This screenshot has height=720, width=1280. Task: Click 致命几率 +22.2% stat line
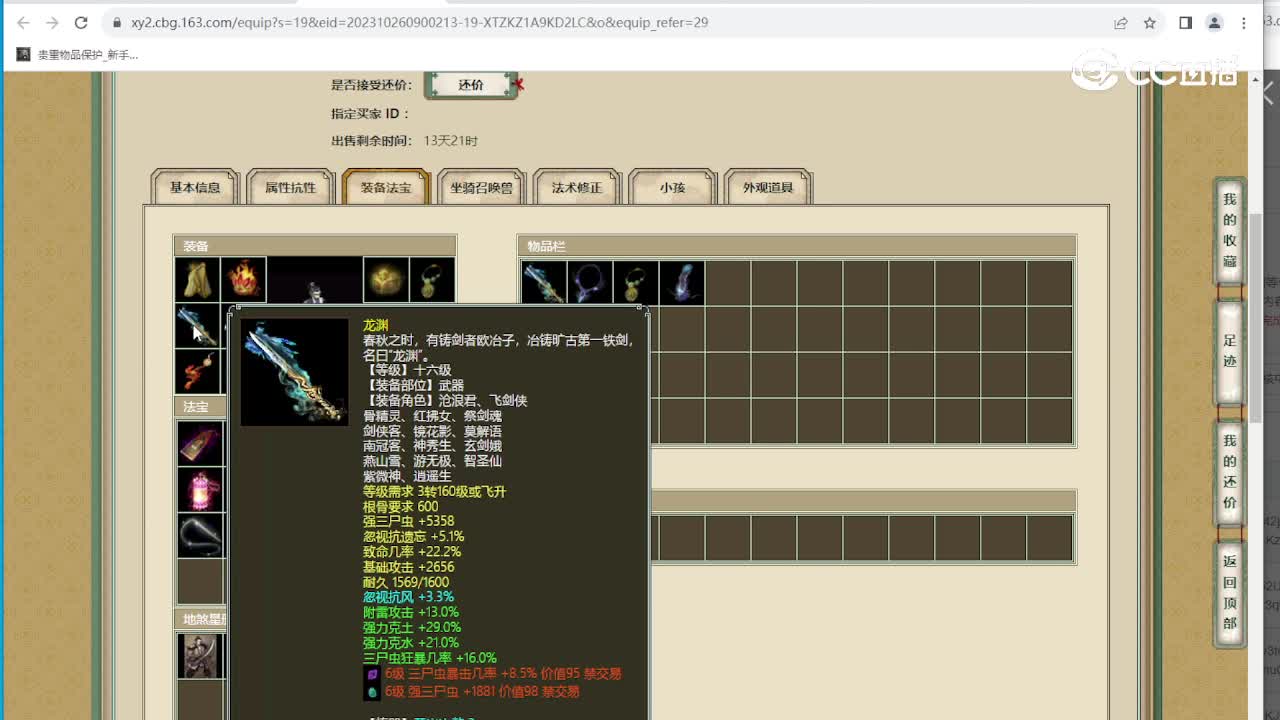point(412,552)
